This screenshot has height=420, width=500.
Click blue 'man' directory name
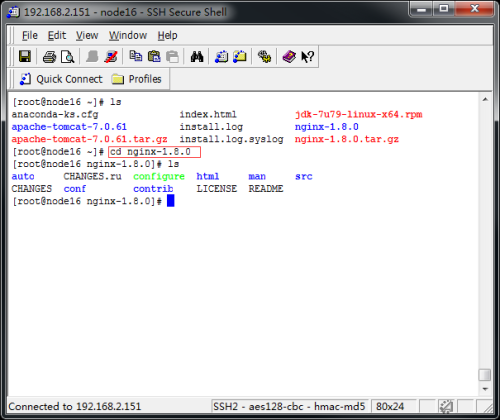pyautogui.click(x=257, y=176)
